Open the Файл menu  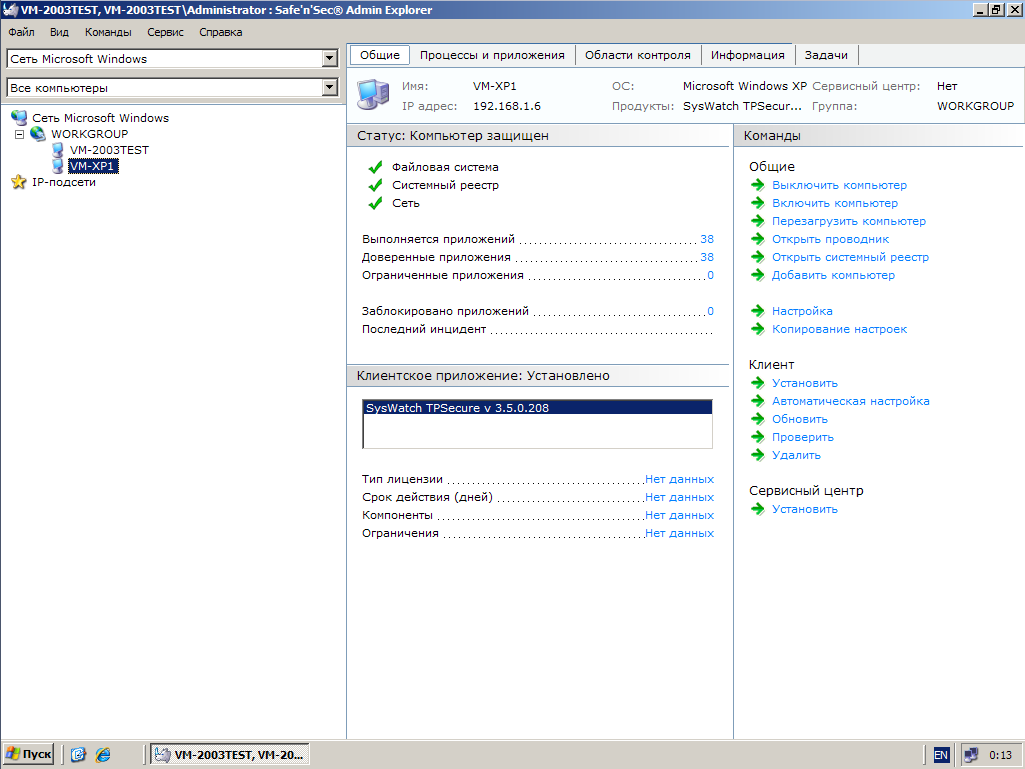[22, 32]
